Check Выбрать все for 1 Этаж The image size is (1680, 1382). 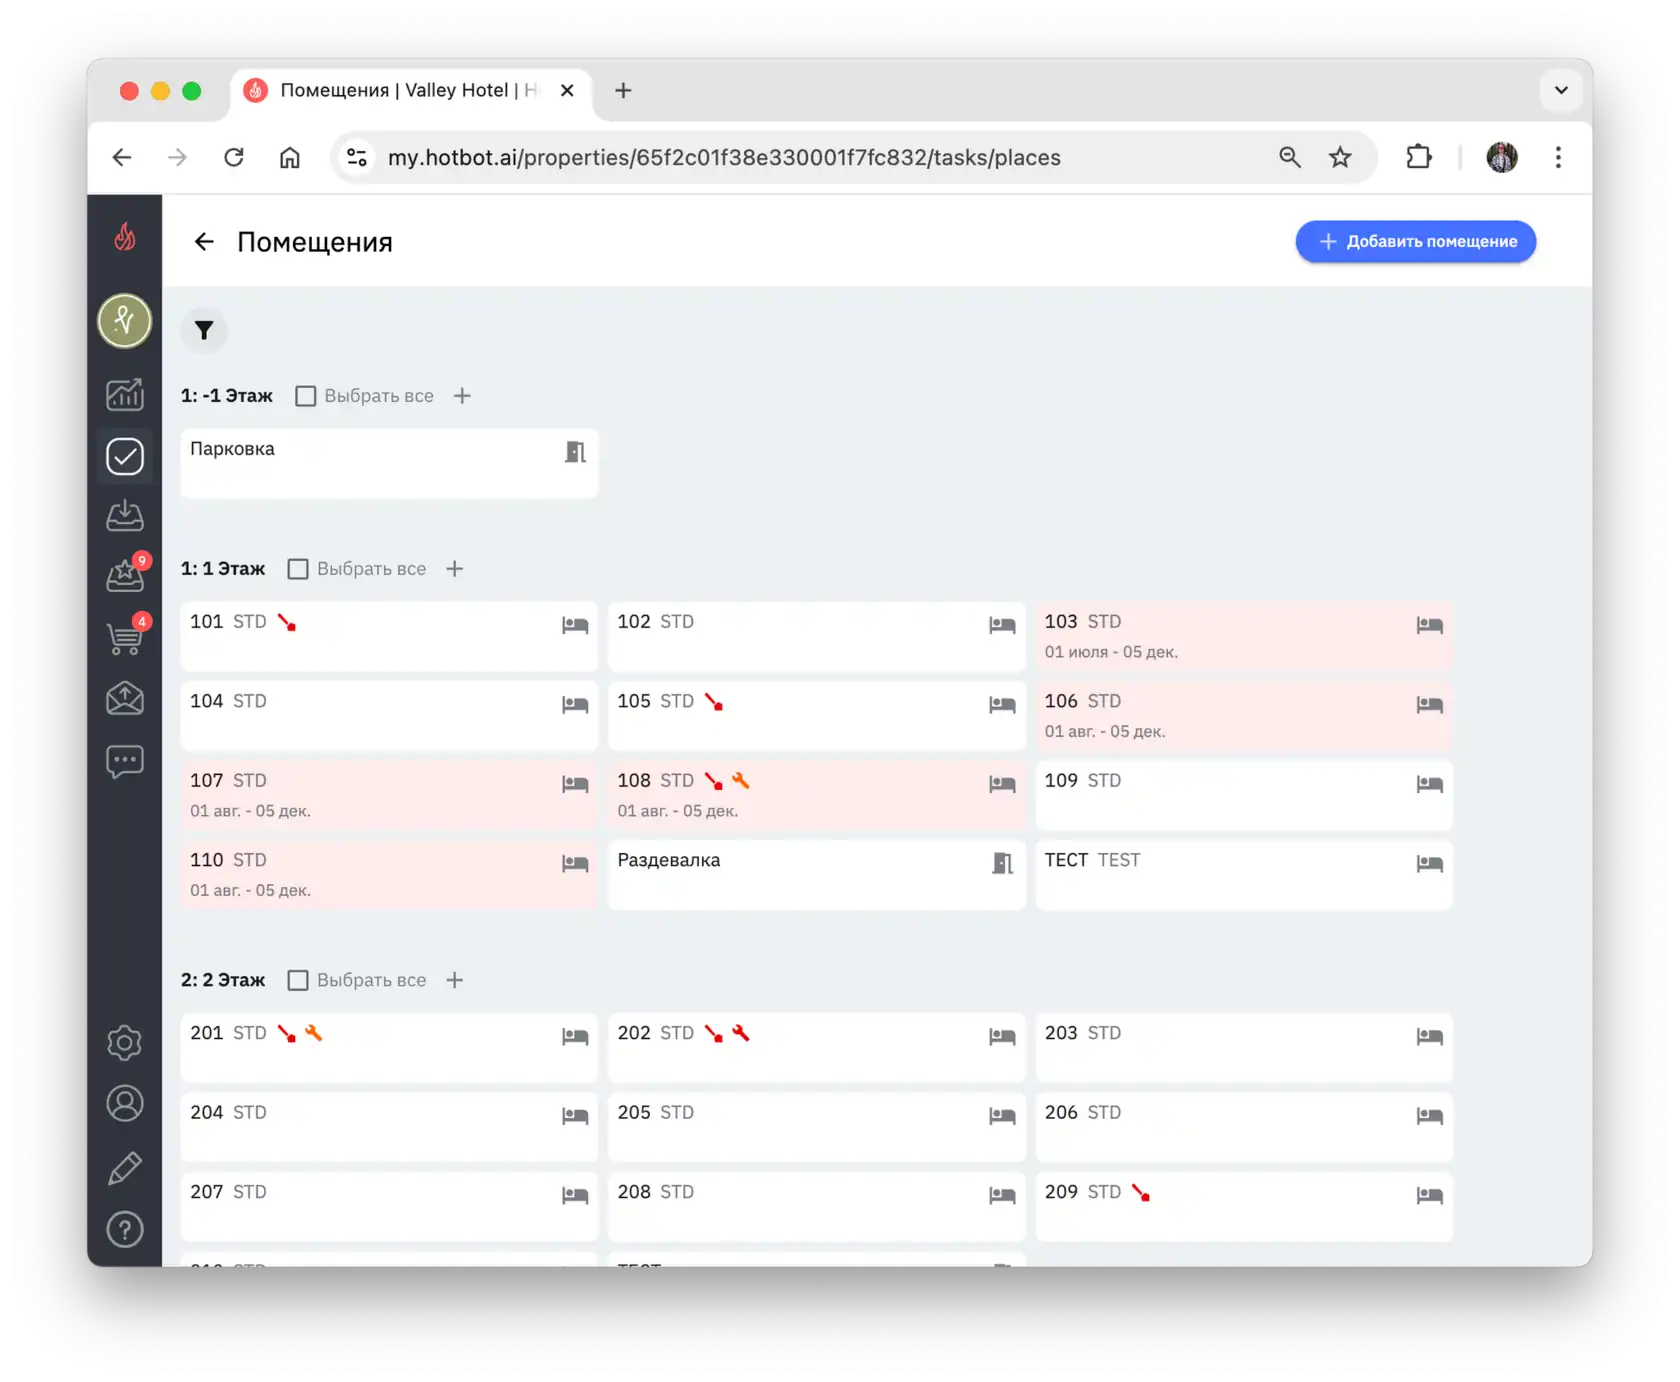298,569
